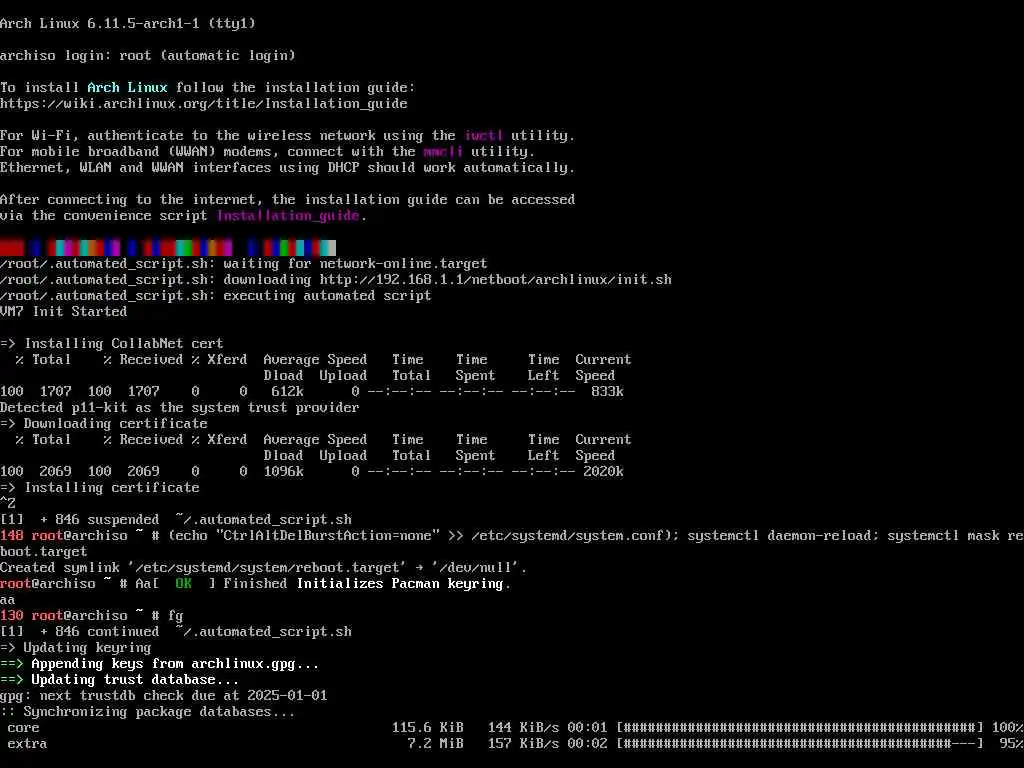Click the 'VM7 Init Started' line
Screen dimensions: 1024x768
point(63,312)
